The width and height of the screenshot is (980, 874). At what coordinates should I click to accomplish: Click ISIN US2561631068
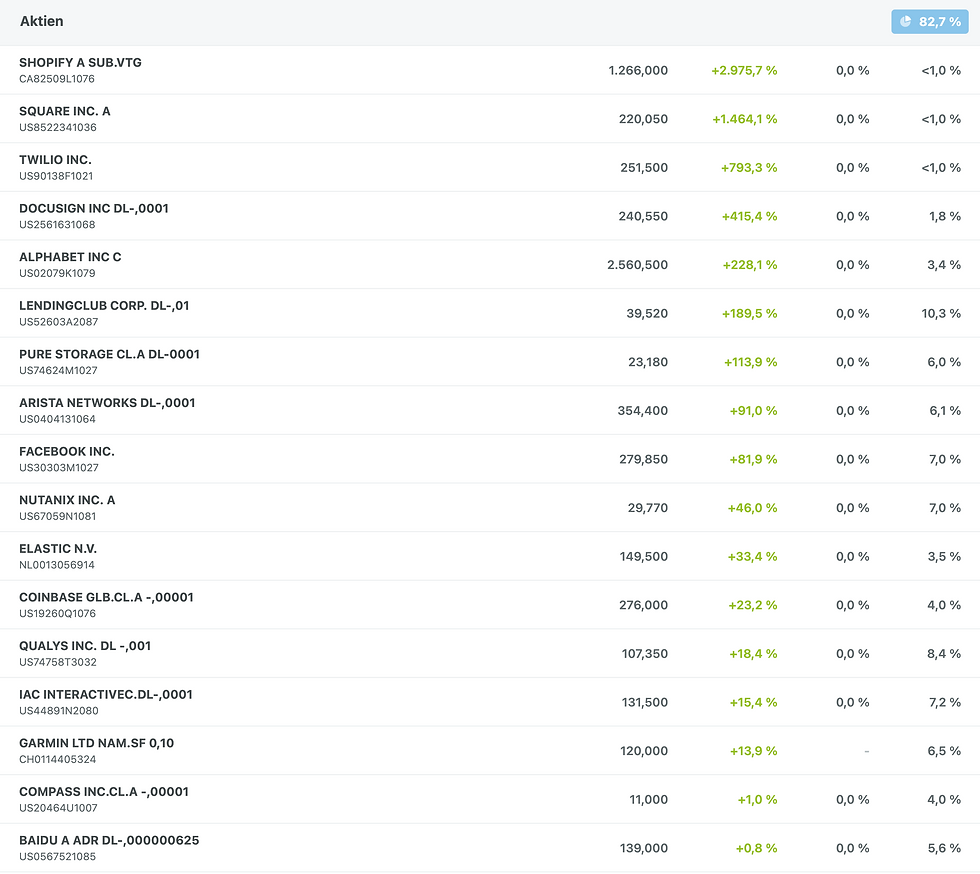click(x=57, y=224)
